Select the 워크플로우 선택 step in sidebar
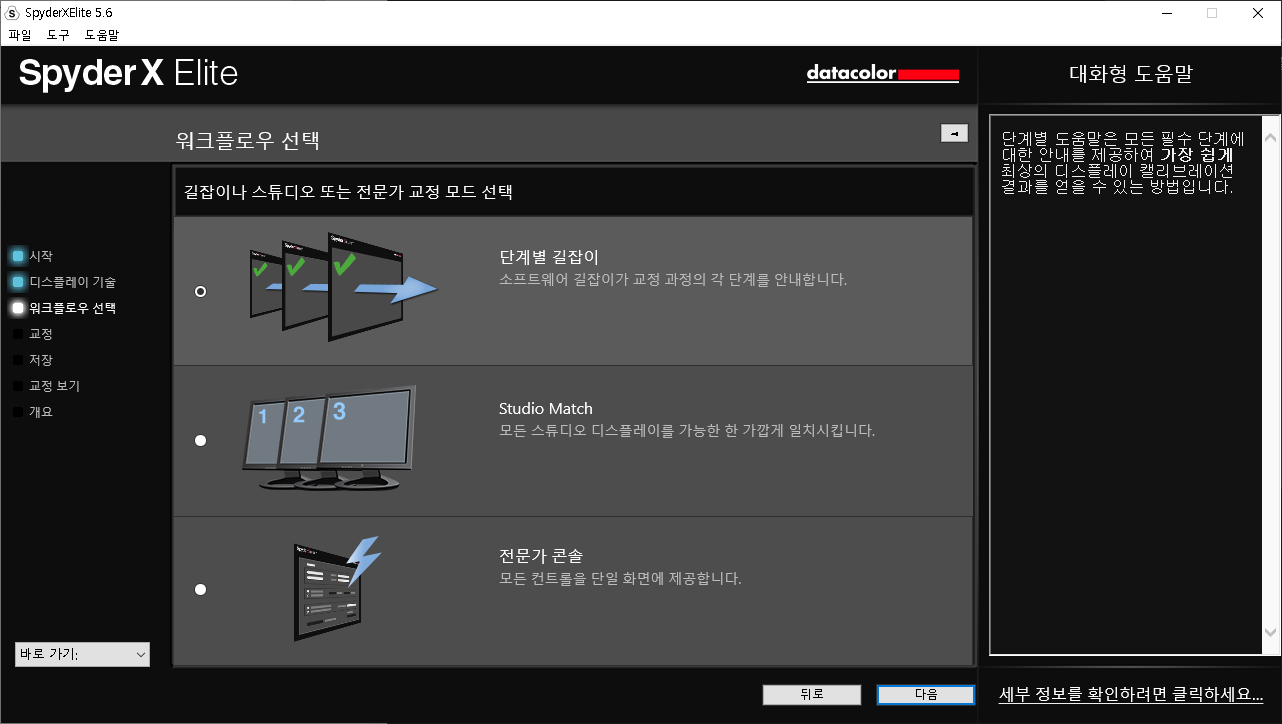 pyautogui.click(x=73, y=308)
